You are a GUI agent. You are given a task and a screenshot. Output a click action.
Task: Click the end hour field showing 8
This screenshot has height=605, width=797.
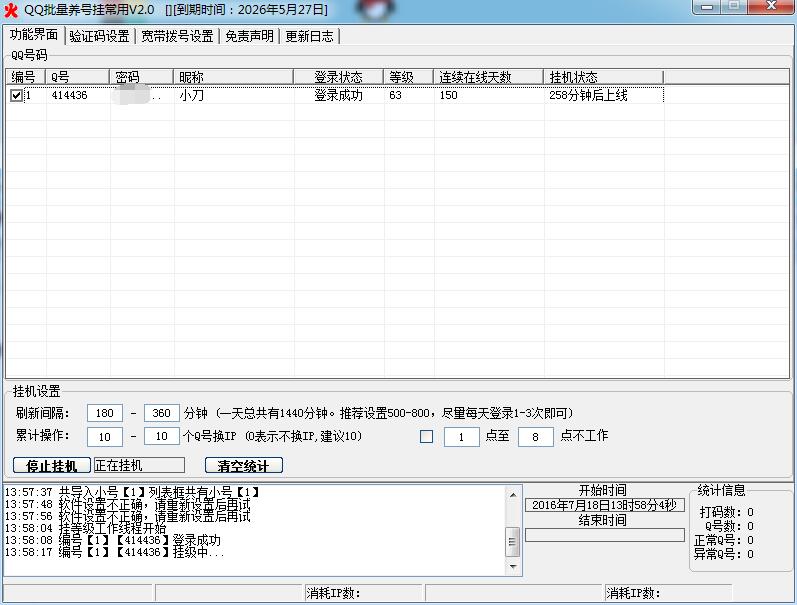(x=536, y=437)
